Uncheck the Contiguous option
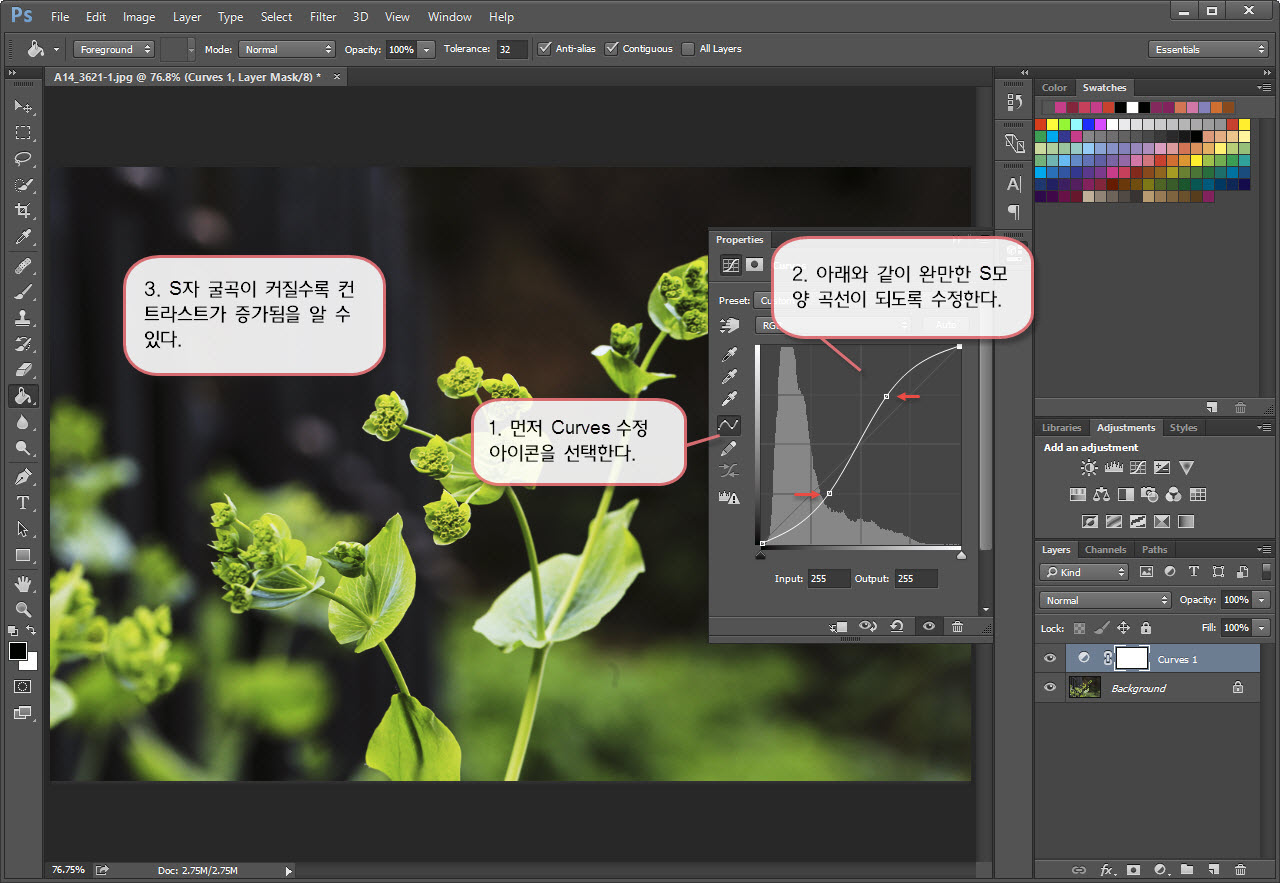 click(612, 48)
